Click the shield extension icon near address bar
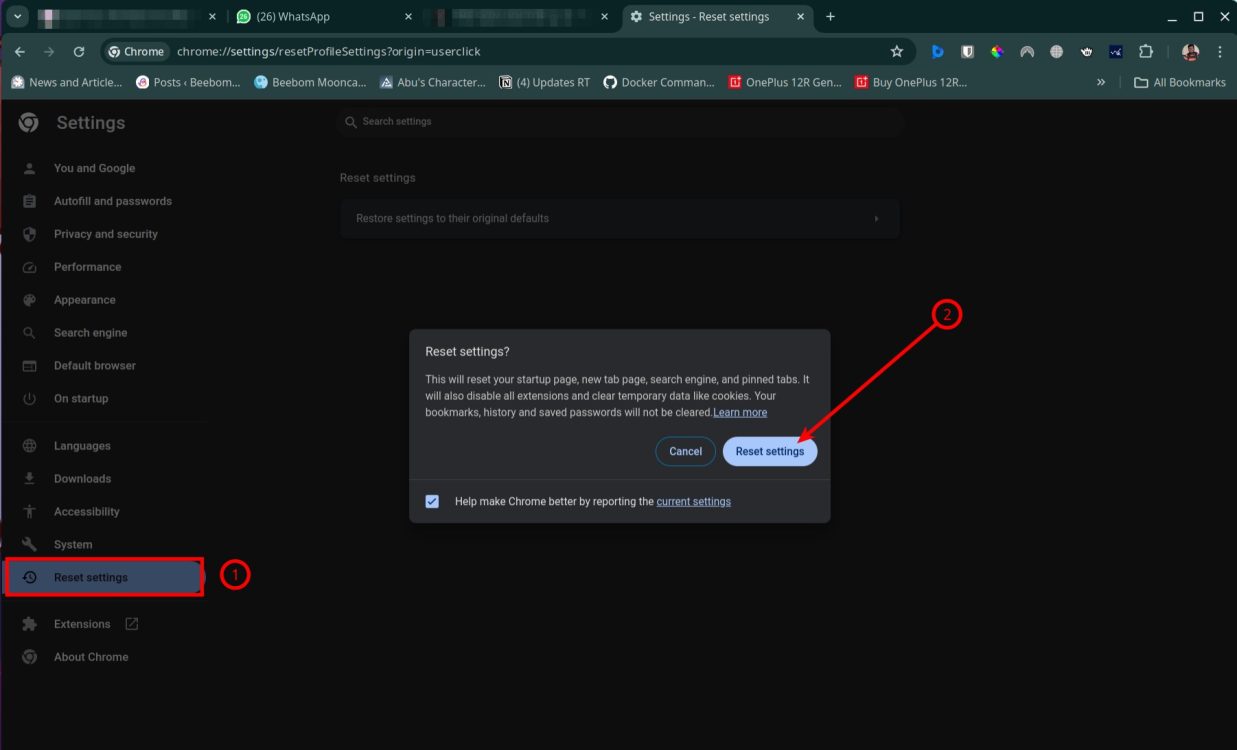This screenshot has height=750, width=1237. (967, 51)
